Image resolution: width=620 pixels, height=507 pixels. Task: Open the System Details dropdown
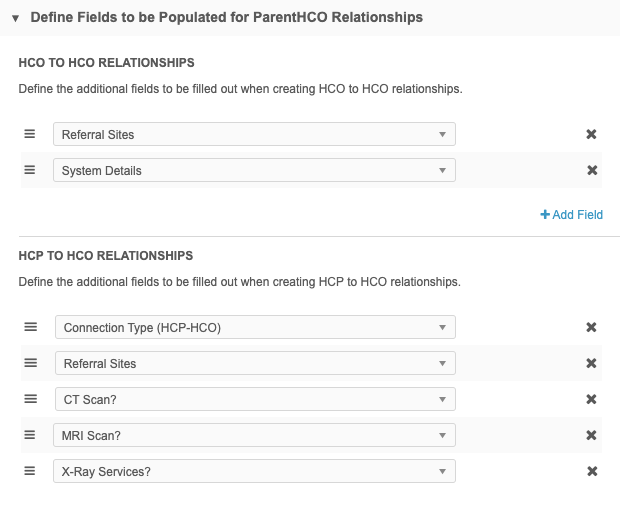(254, 170)
